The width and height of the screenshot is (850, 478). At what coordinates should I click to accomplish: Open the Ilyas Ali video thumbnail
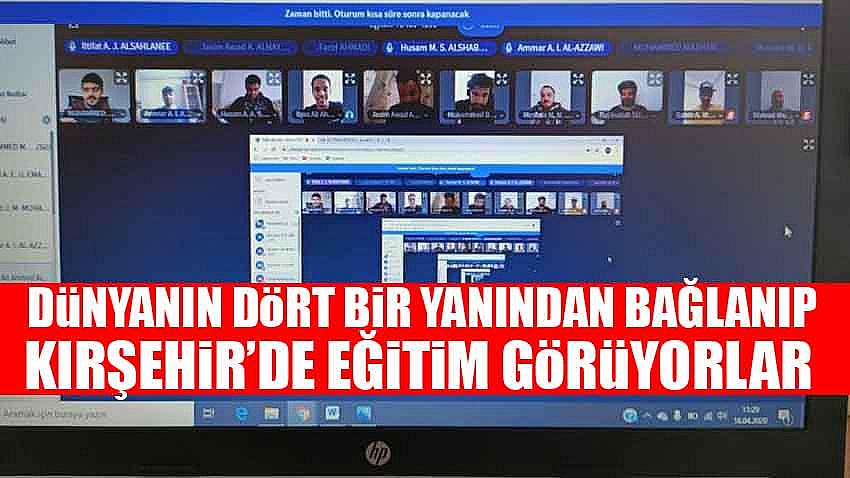tap(323, 97)
